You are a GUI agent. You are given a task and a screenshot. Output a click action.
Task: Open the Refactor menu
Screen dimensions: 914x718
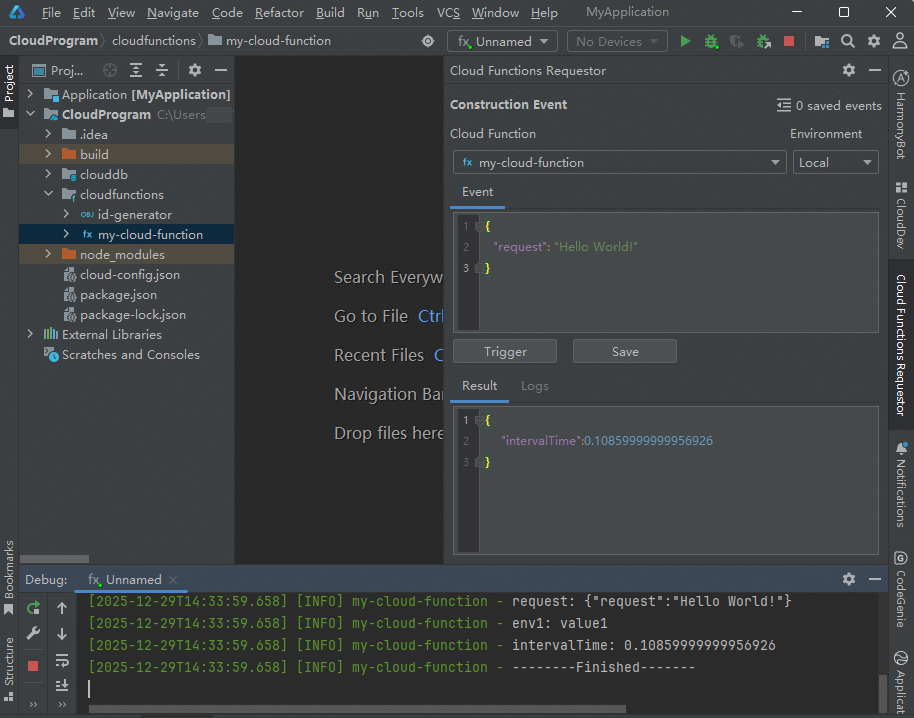[279, 13]
